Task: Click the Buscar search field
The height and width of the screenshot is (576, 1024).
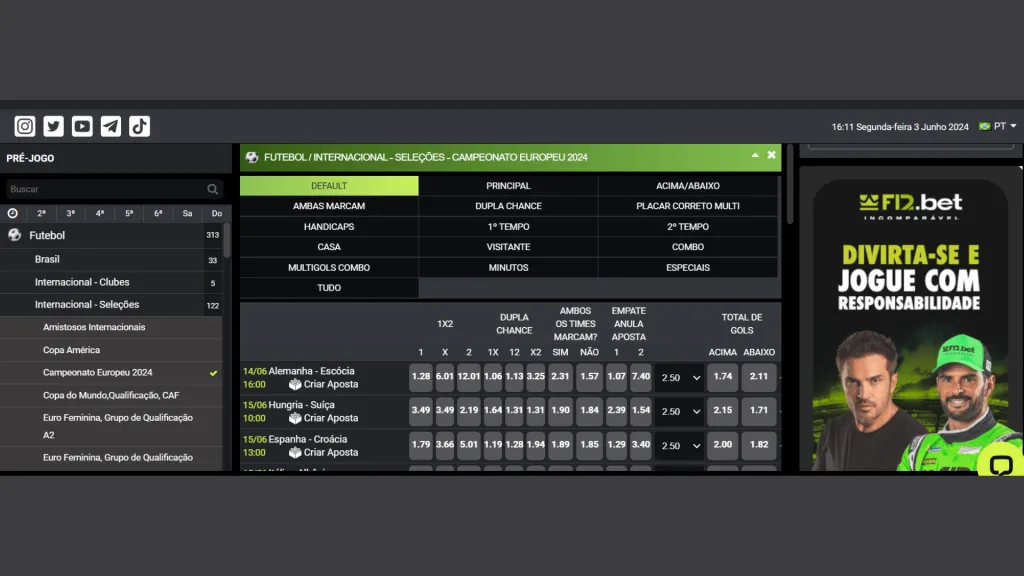Action: (105, 189)
